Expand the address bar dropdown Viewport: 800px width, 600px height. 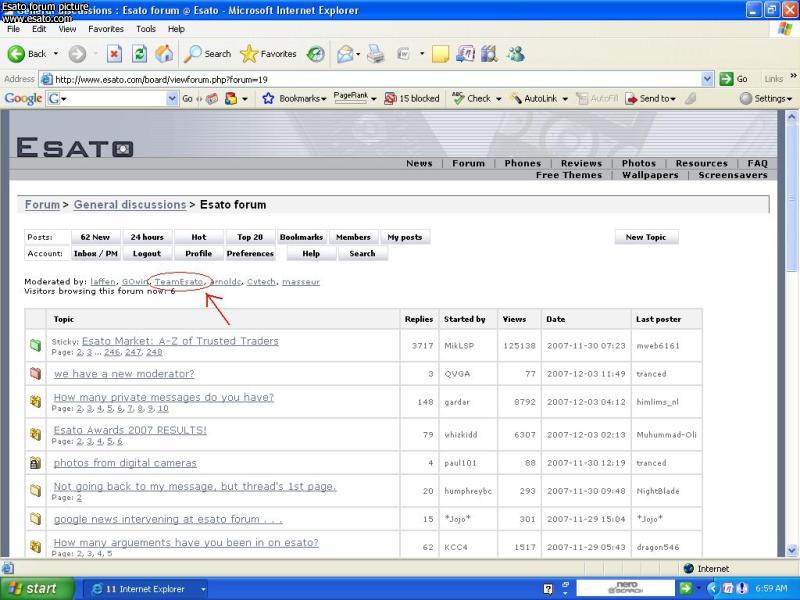tap(707, 79)
